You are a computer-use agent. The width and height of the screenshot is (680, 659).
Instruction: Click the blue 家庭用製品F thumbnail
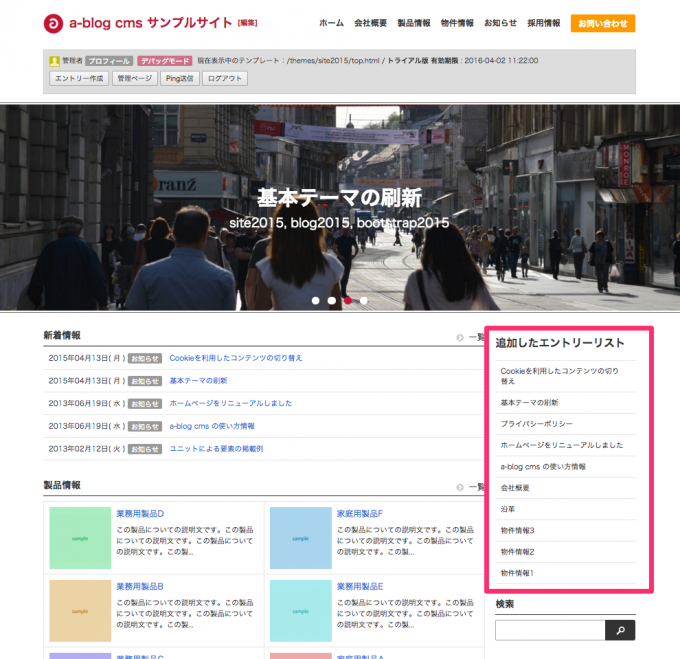coord(301,538)
